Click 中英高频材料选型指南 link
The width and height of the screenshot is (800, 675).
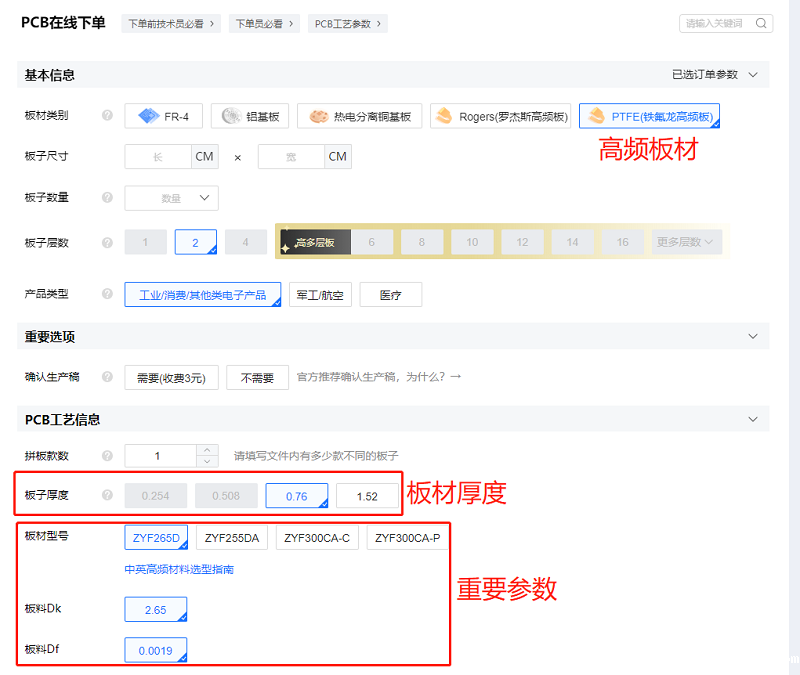(x=179, y=570)
